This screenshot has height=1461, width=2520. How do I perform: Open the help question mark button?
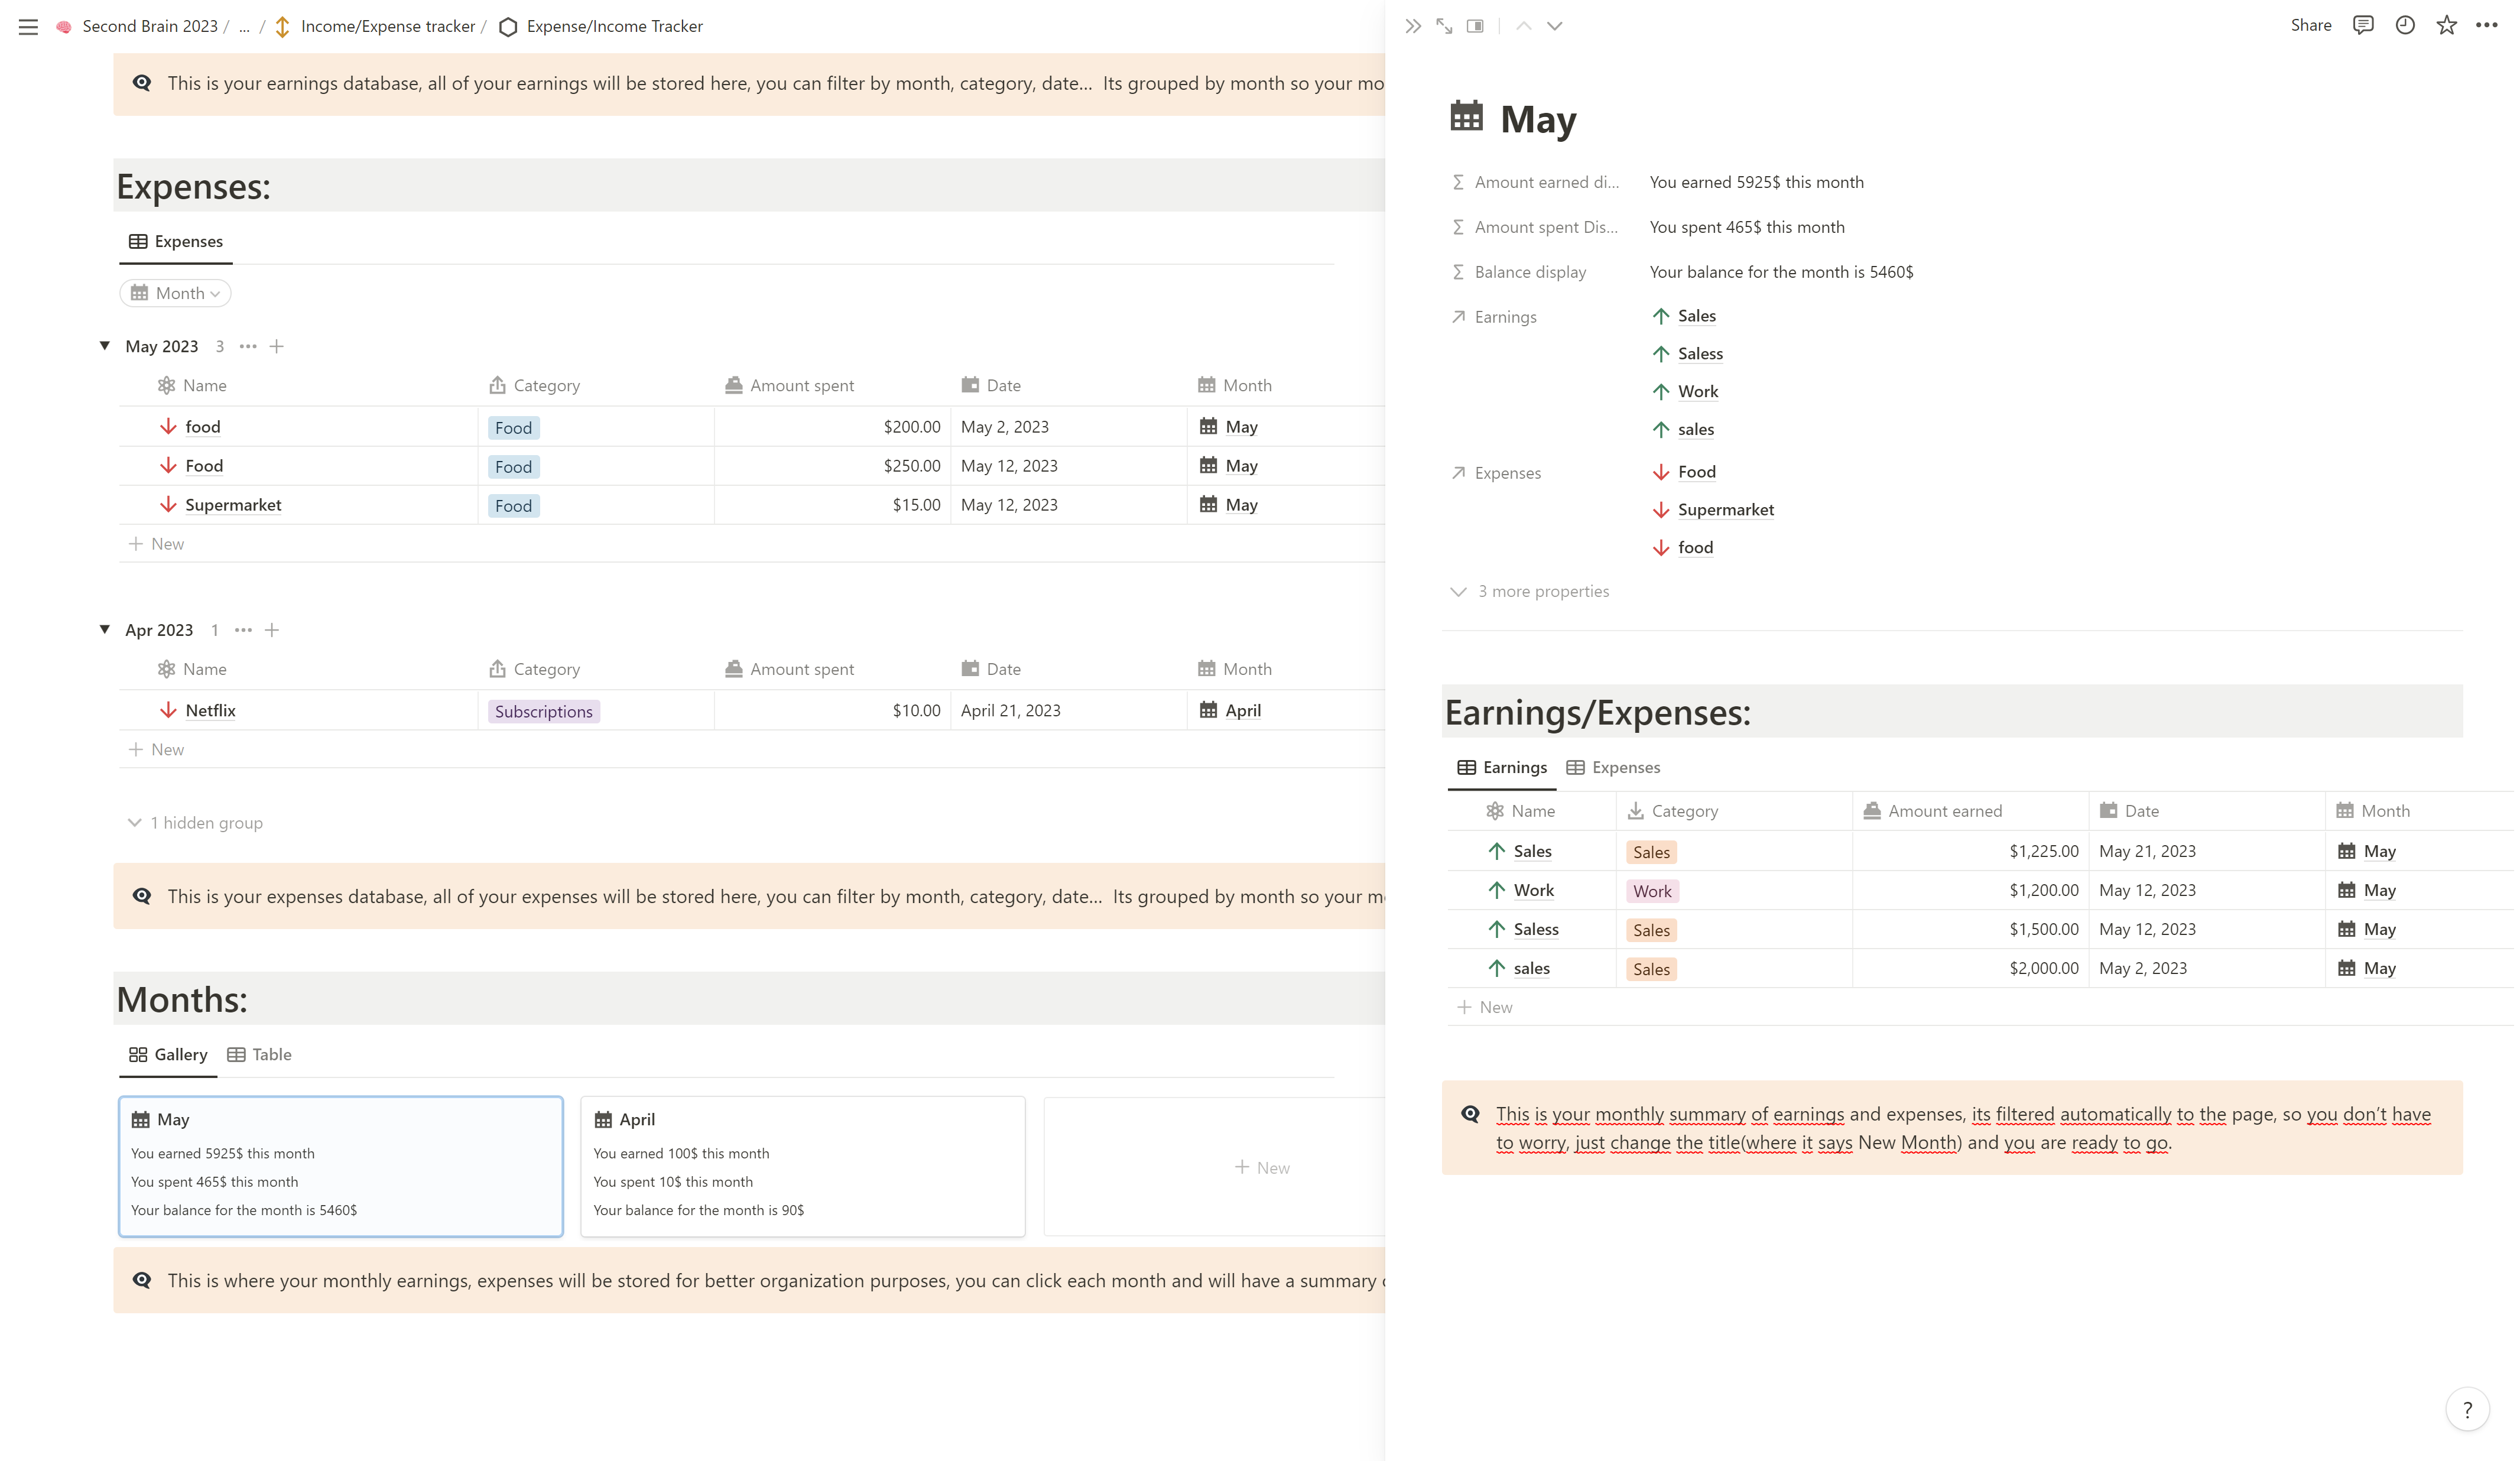[2467, 1410]
